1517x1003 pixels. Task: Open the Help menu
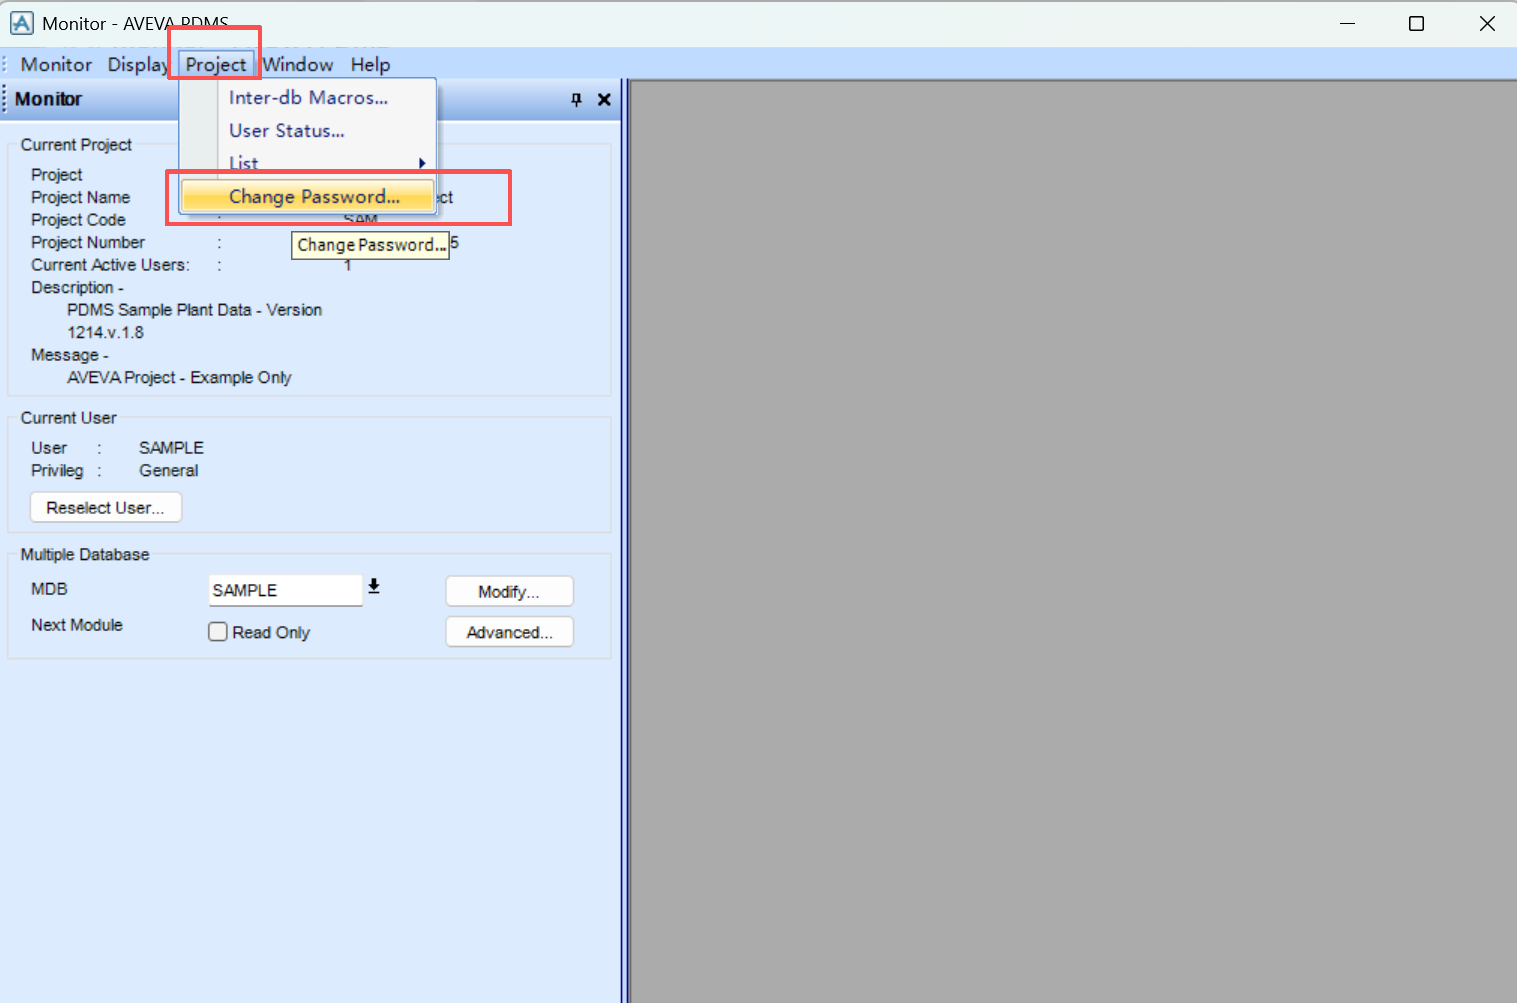tap(370, 64)
